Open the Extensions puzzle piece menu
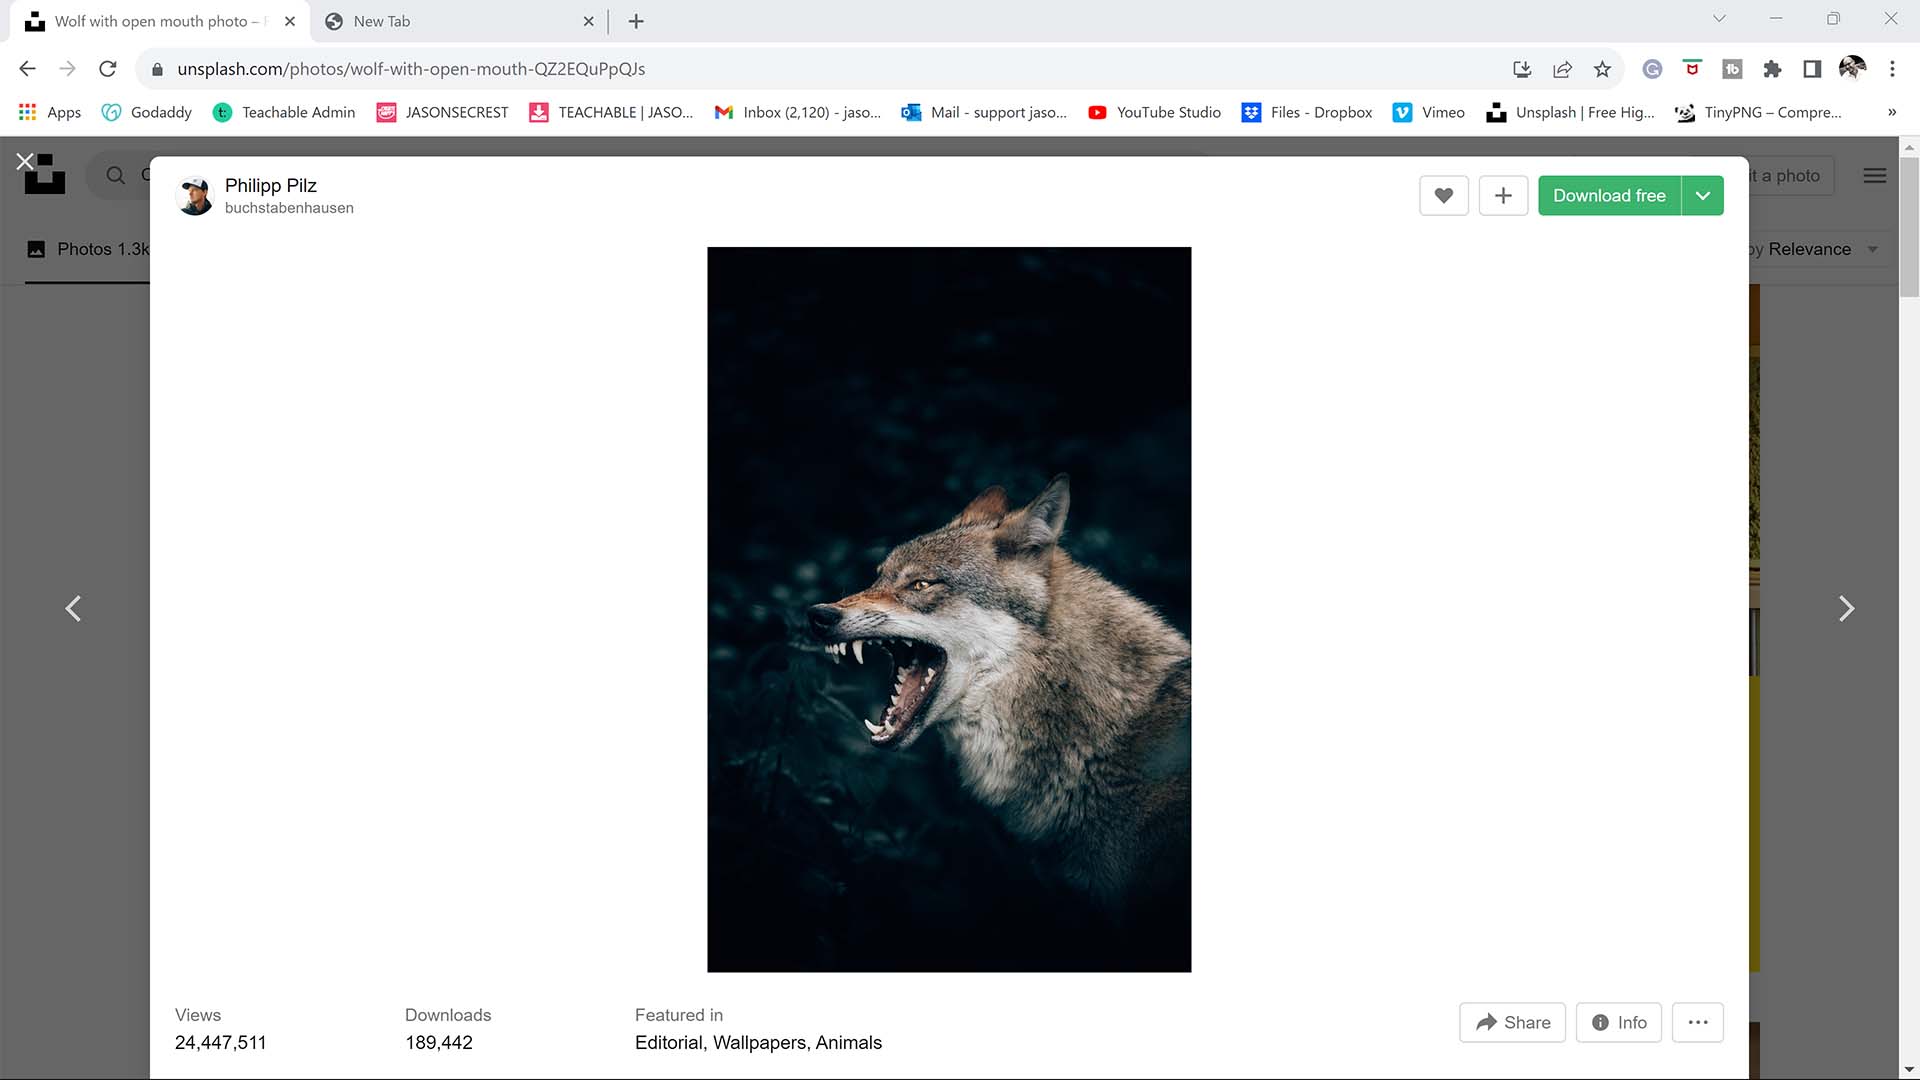 (x=1772, y=69)
